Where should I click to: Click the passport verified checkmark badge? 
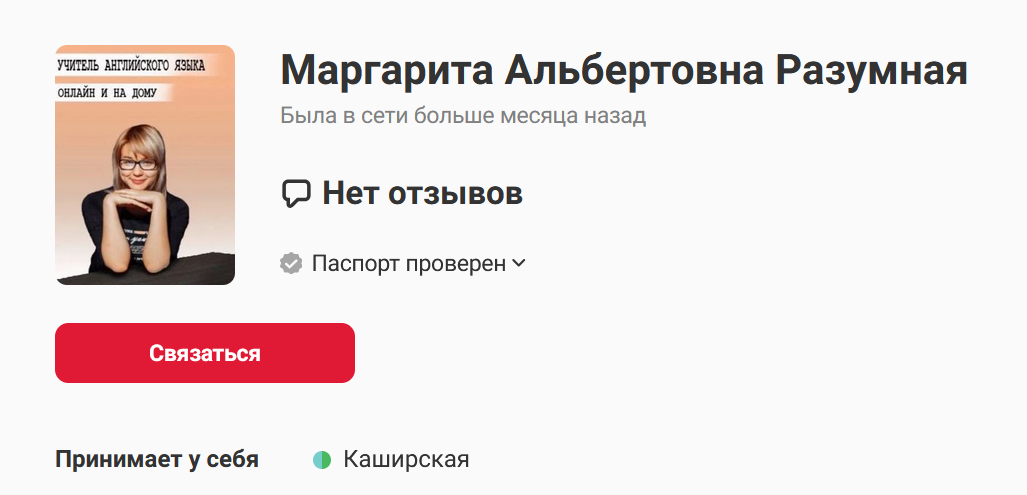[x=291, y=264]
